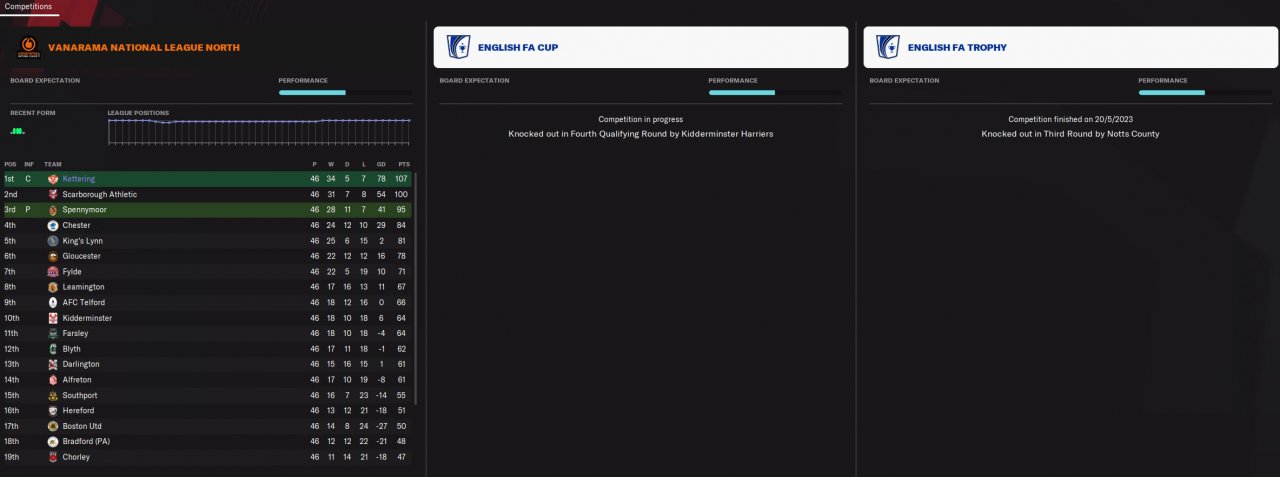Click the Vanarama National League North logo
The height and width of the screenshot is (477, 1280).
(27, 47)
